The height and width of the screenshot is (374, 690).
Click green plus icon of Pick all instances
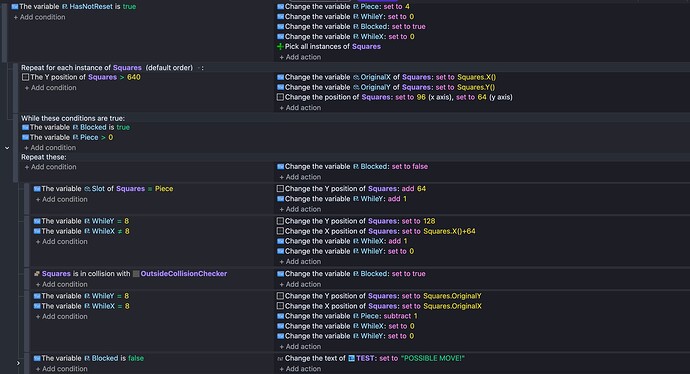[280, 47]
